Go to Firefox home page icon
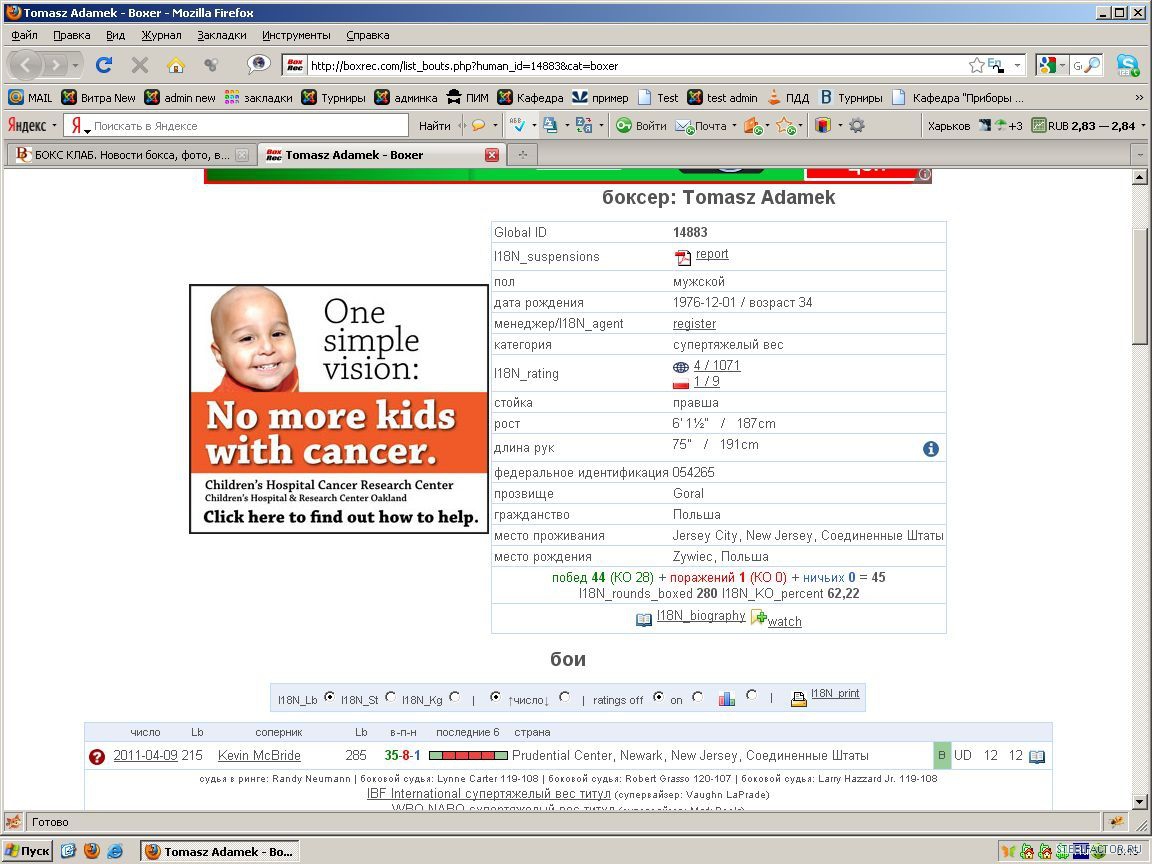The width and height of the screenshot is (1152, 864). coord(176,65)
